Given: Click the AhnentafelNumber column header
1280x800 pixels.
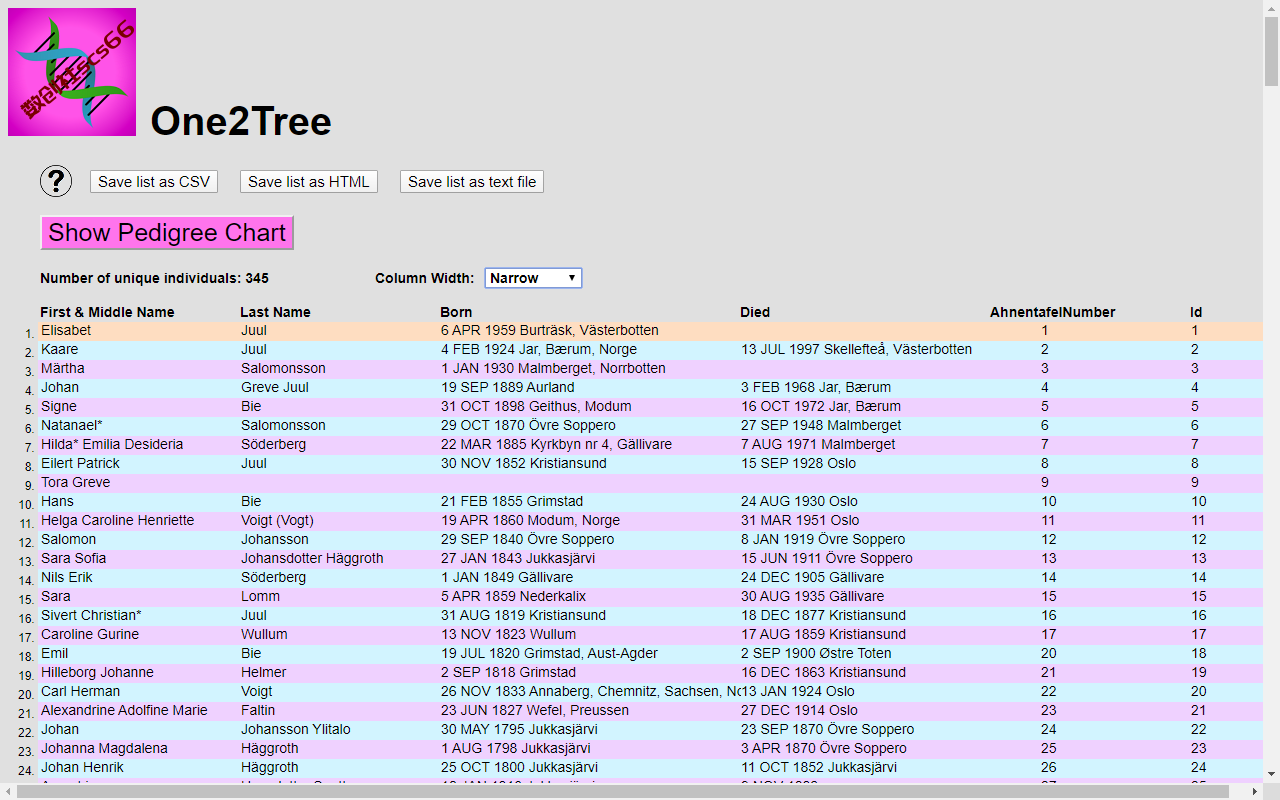Looking at the screenshot, I should click(1052, 312).
